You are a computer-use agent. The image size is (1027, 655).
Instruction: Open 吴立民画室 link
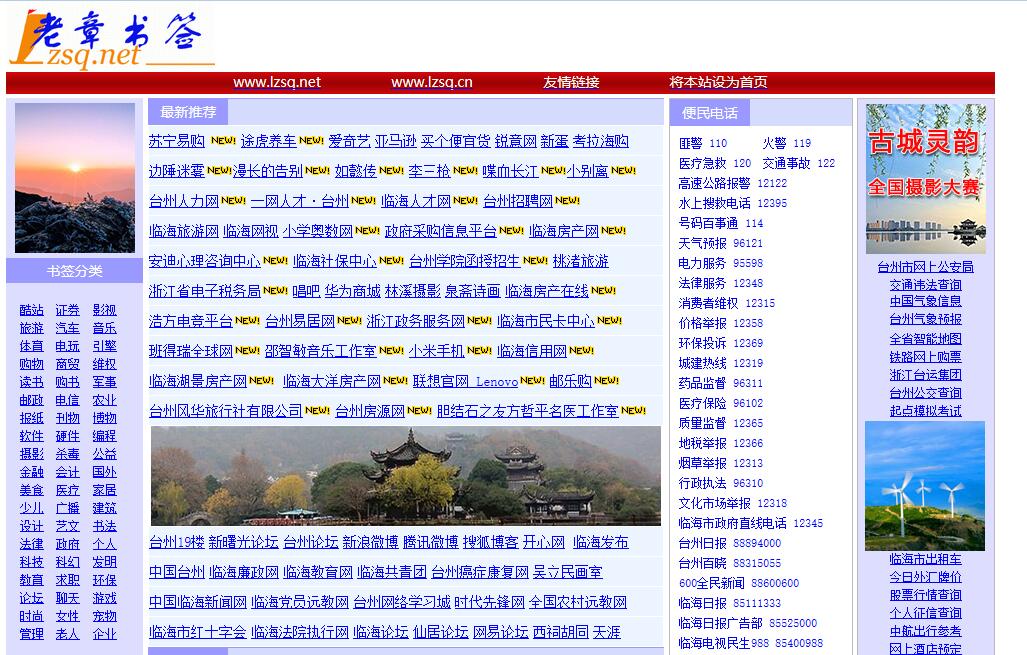pyautogui.click(x=567, y=572)
